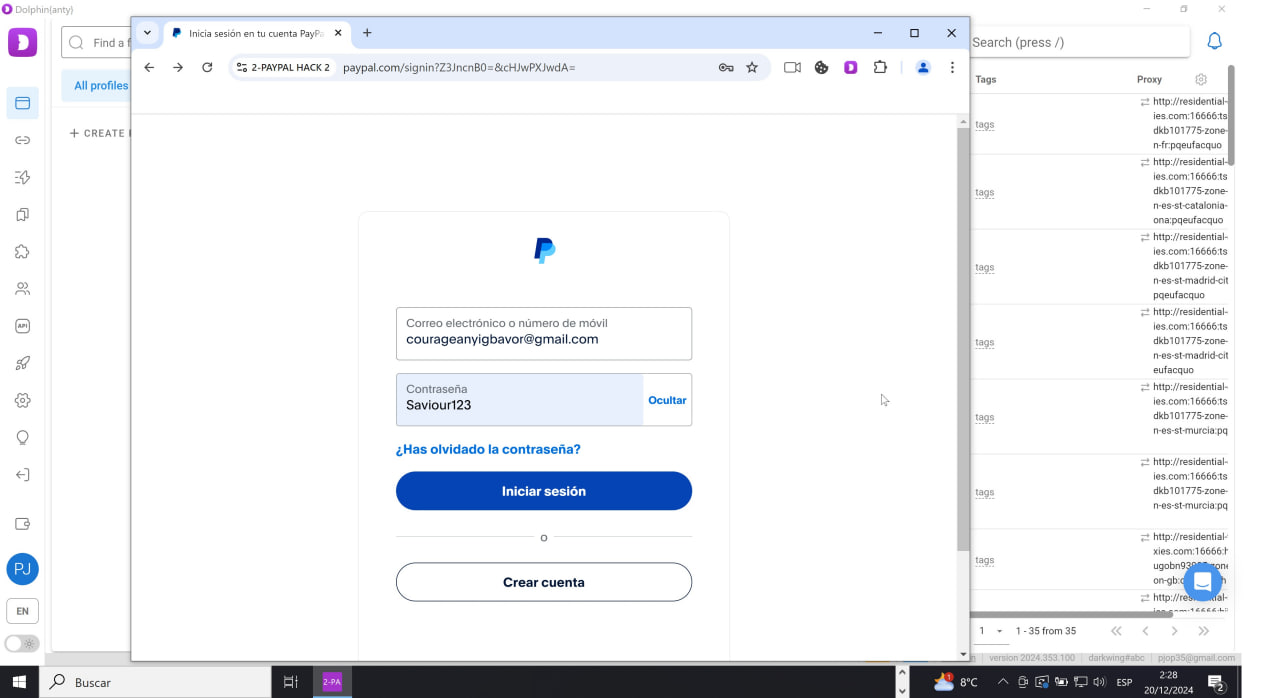Open the notifications bell in Dolphin
1280x698 pixels.
(1214, 41)
